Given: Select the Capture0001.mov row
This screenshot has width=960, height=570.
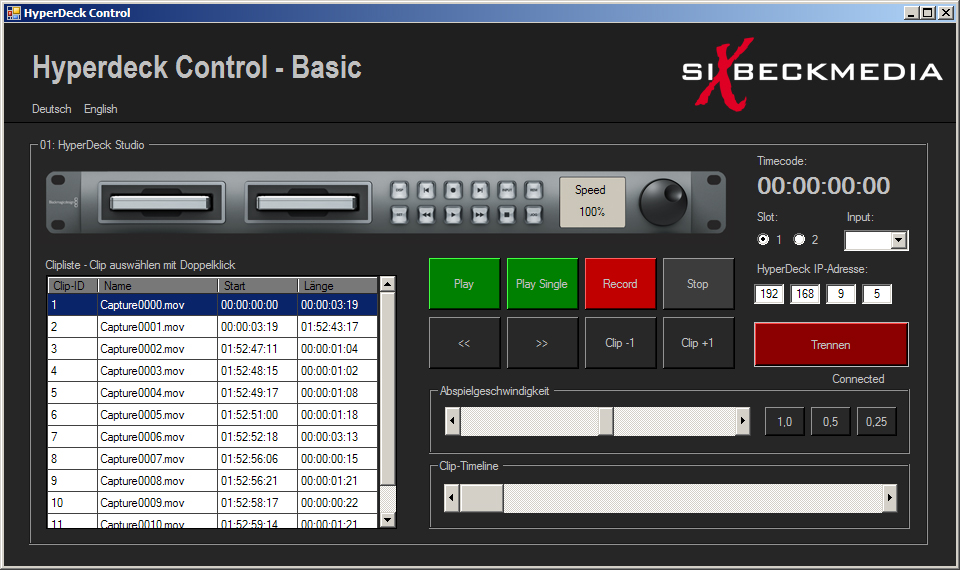Looking at the screenshot, I should (x=212, y=327).
